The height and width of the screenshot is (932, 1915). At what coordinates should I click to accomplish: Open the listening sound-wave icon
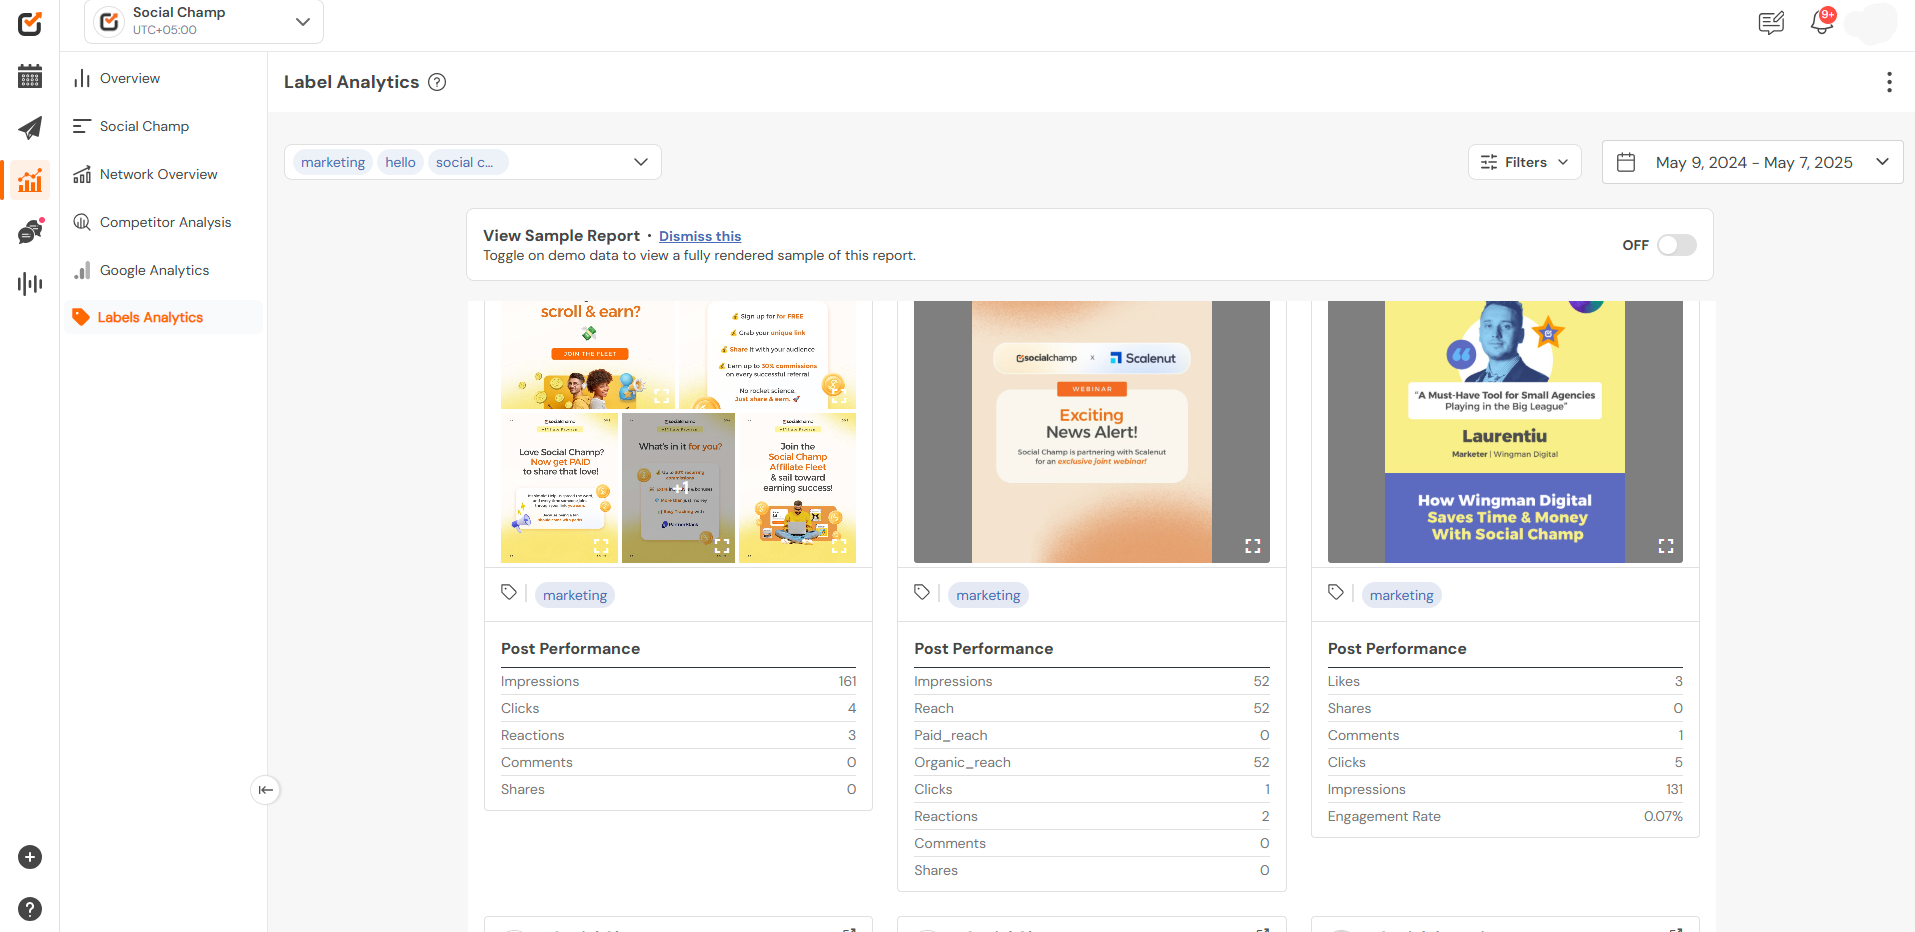tap(30, 284)
